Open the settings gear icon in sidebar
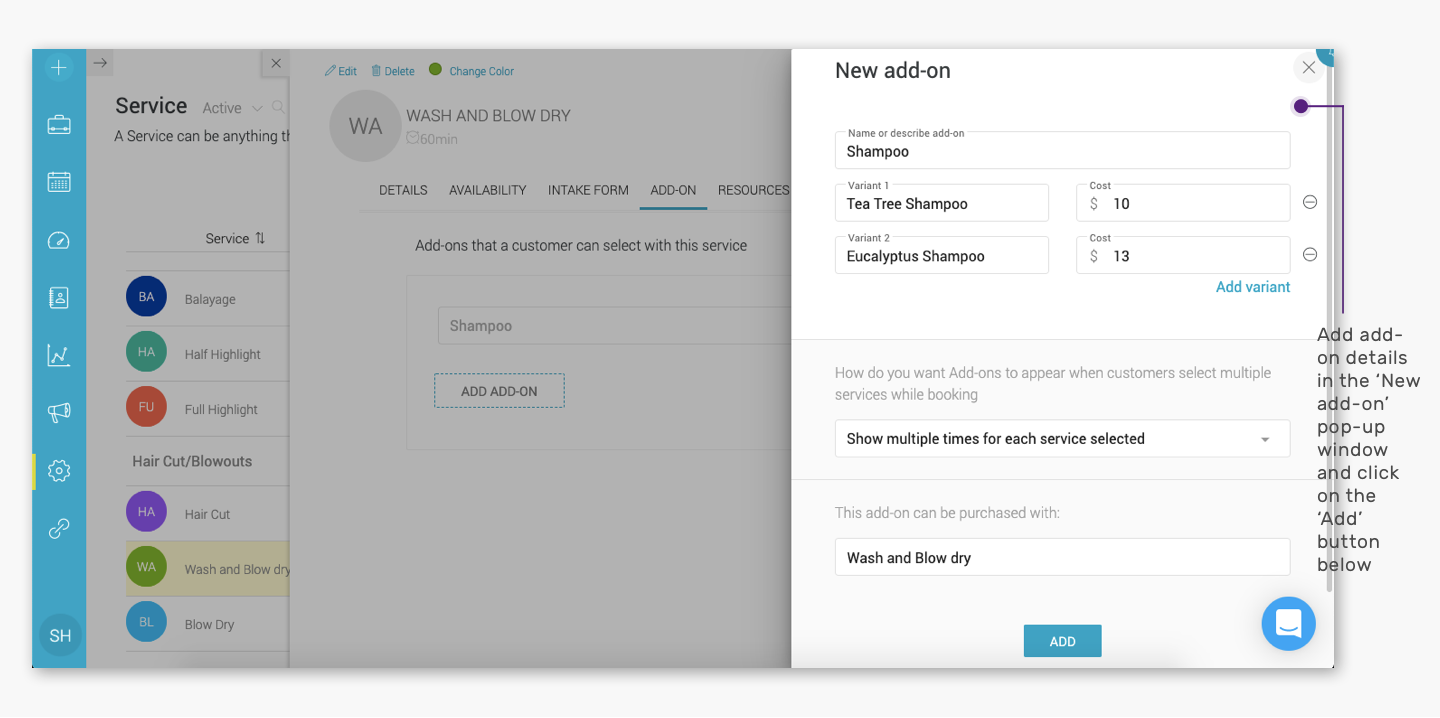The image size is (1440, 718). (x=59, y=470)
